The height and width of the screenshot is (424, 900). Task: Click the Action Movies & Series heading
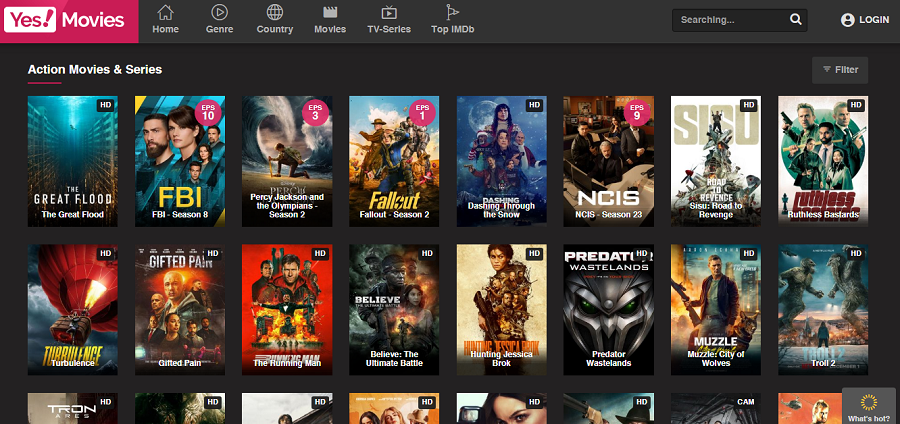point(95,70)
